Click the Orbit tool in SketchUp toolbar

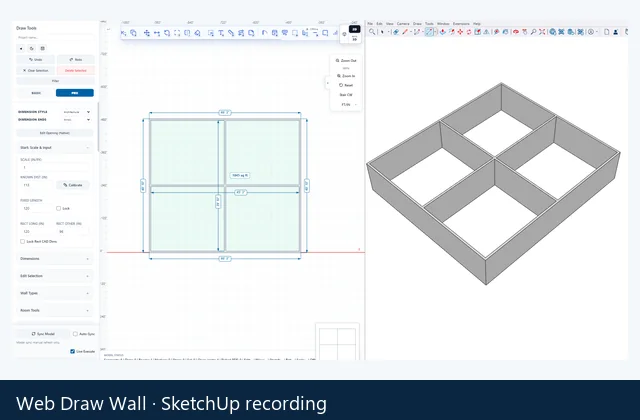point(516,32)
